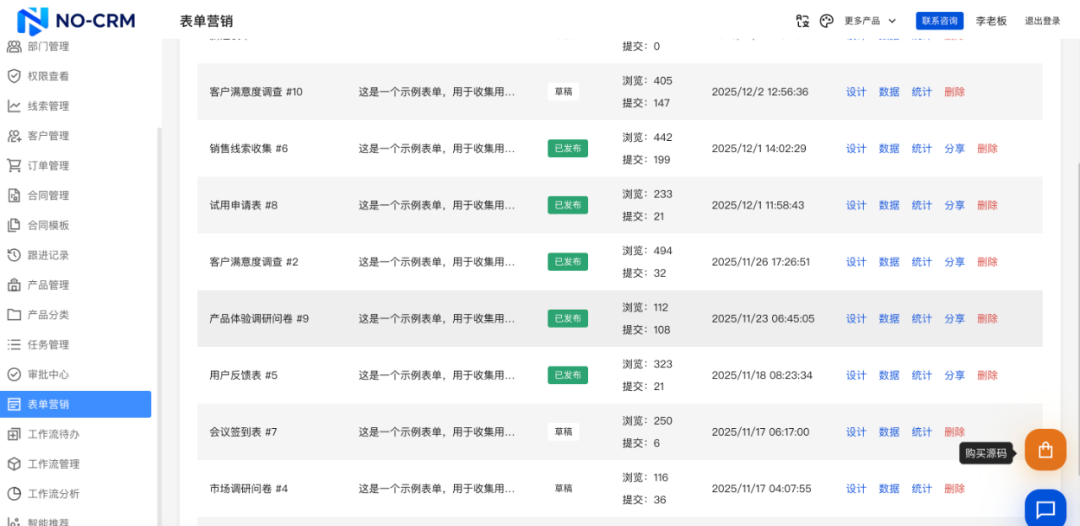Click the 退出登录 link
The height and width of the screenshot is (526, 1080).
[x=1042, y=21]
